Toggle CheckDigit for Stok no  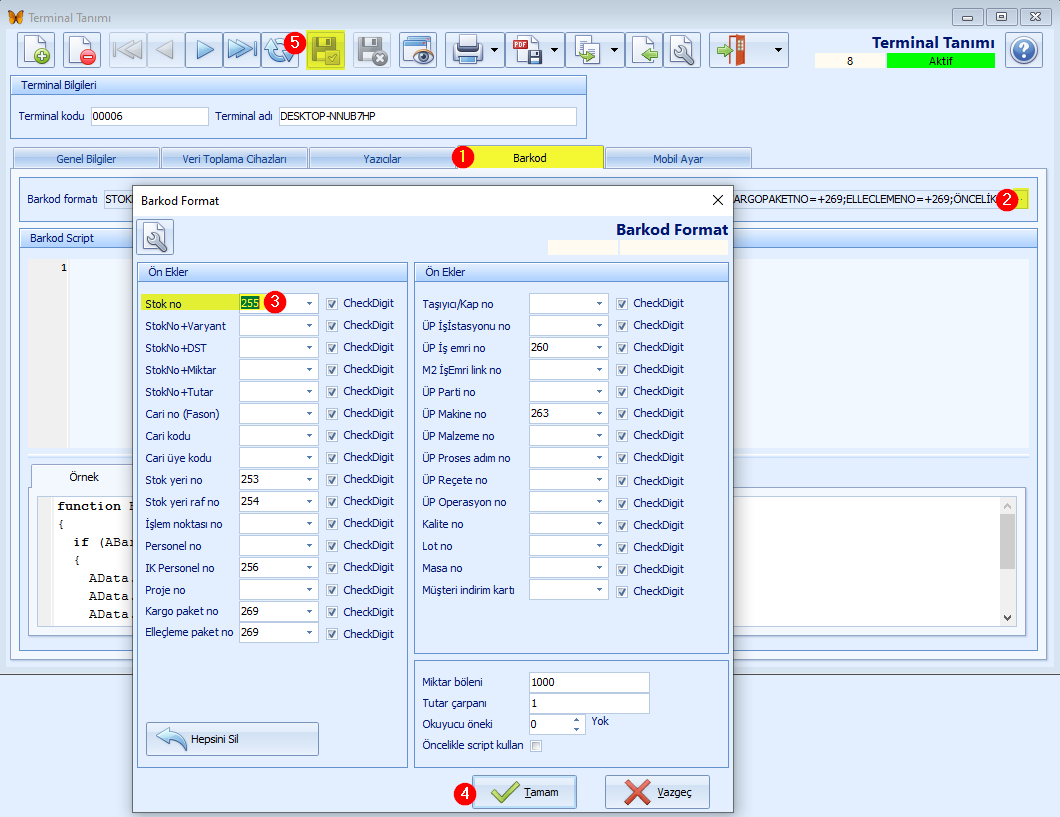point(332,304)
